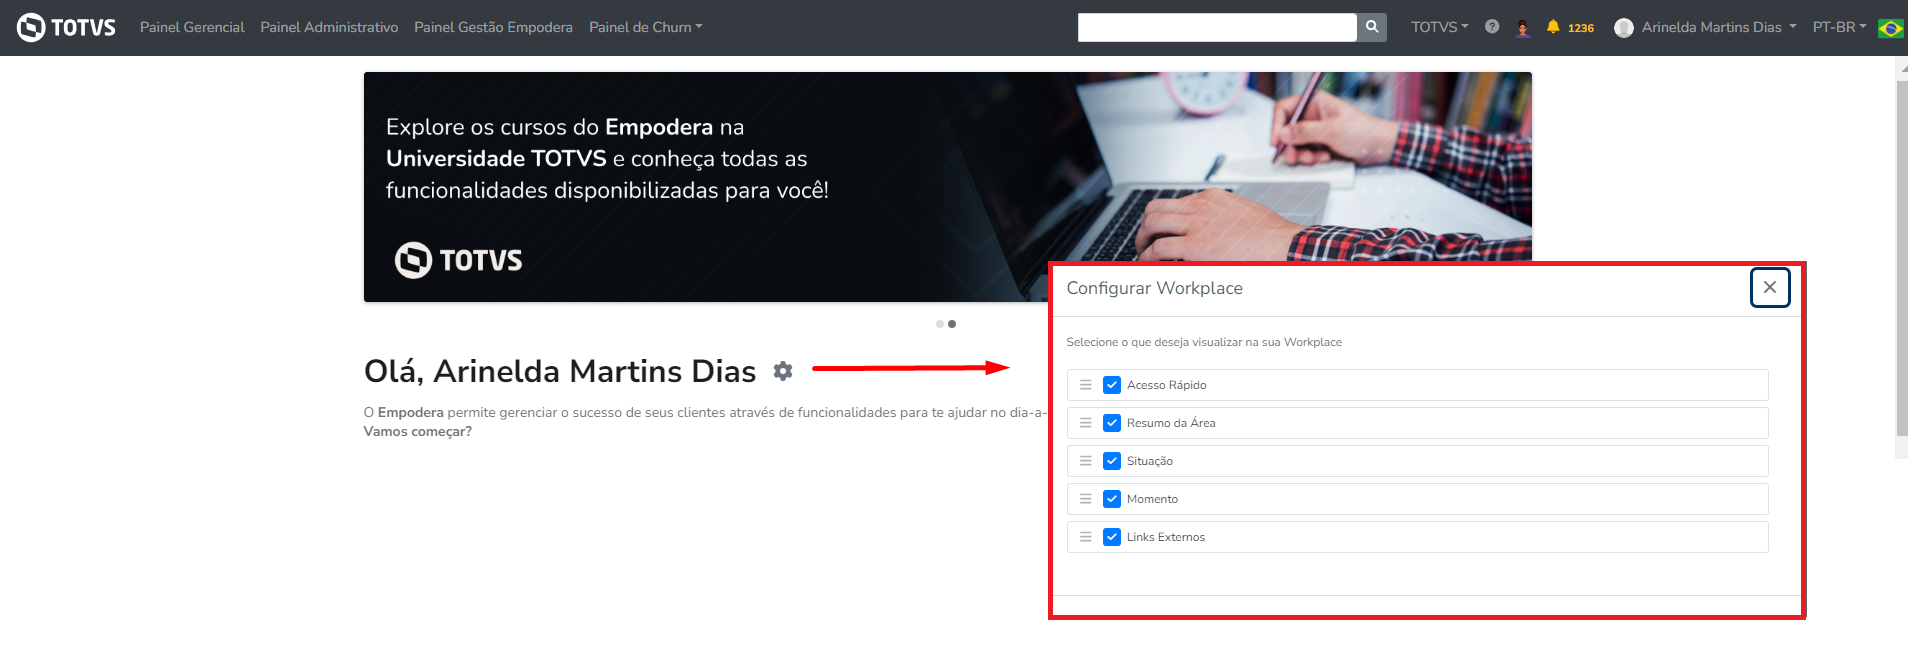Click the Vamos começar? text
The image size is (1908, 648).
(417, 432)
